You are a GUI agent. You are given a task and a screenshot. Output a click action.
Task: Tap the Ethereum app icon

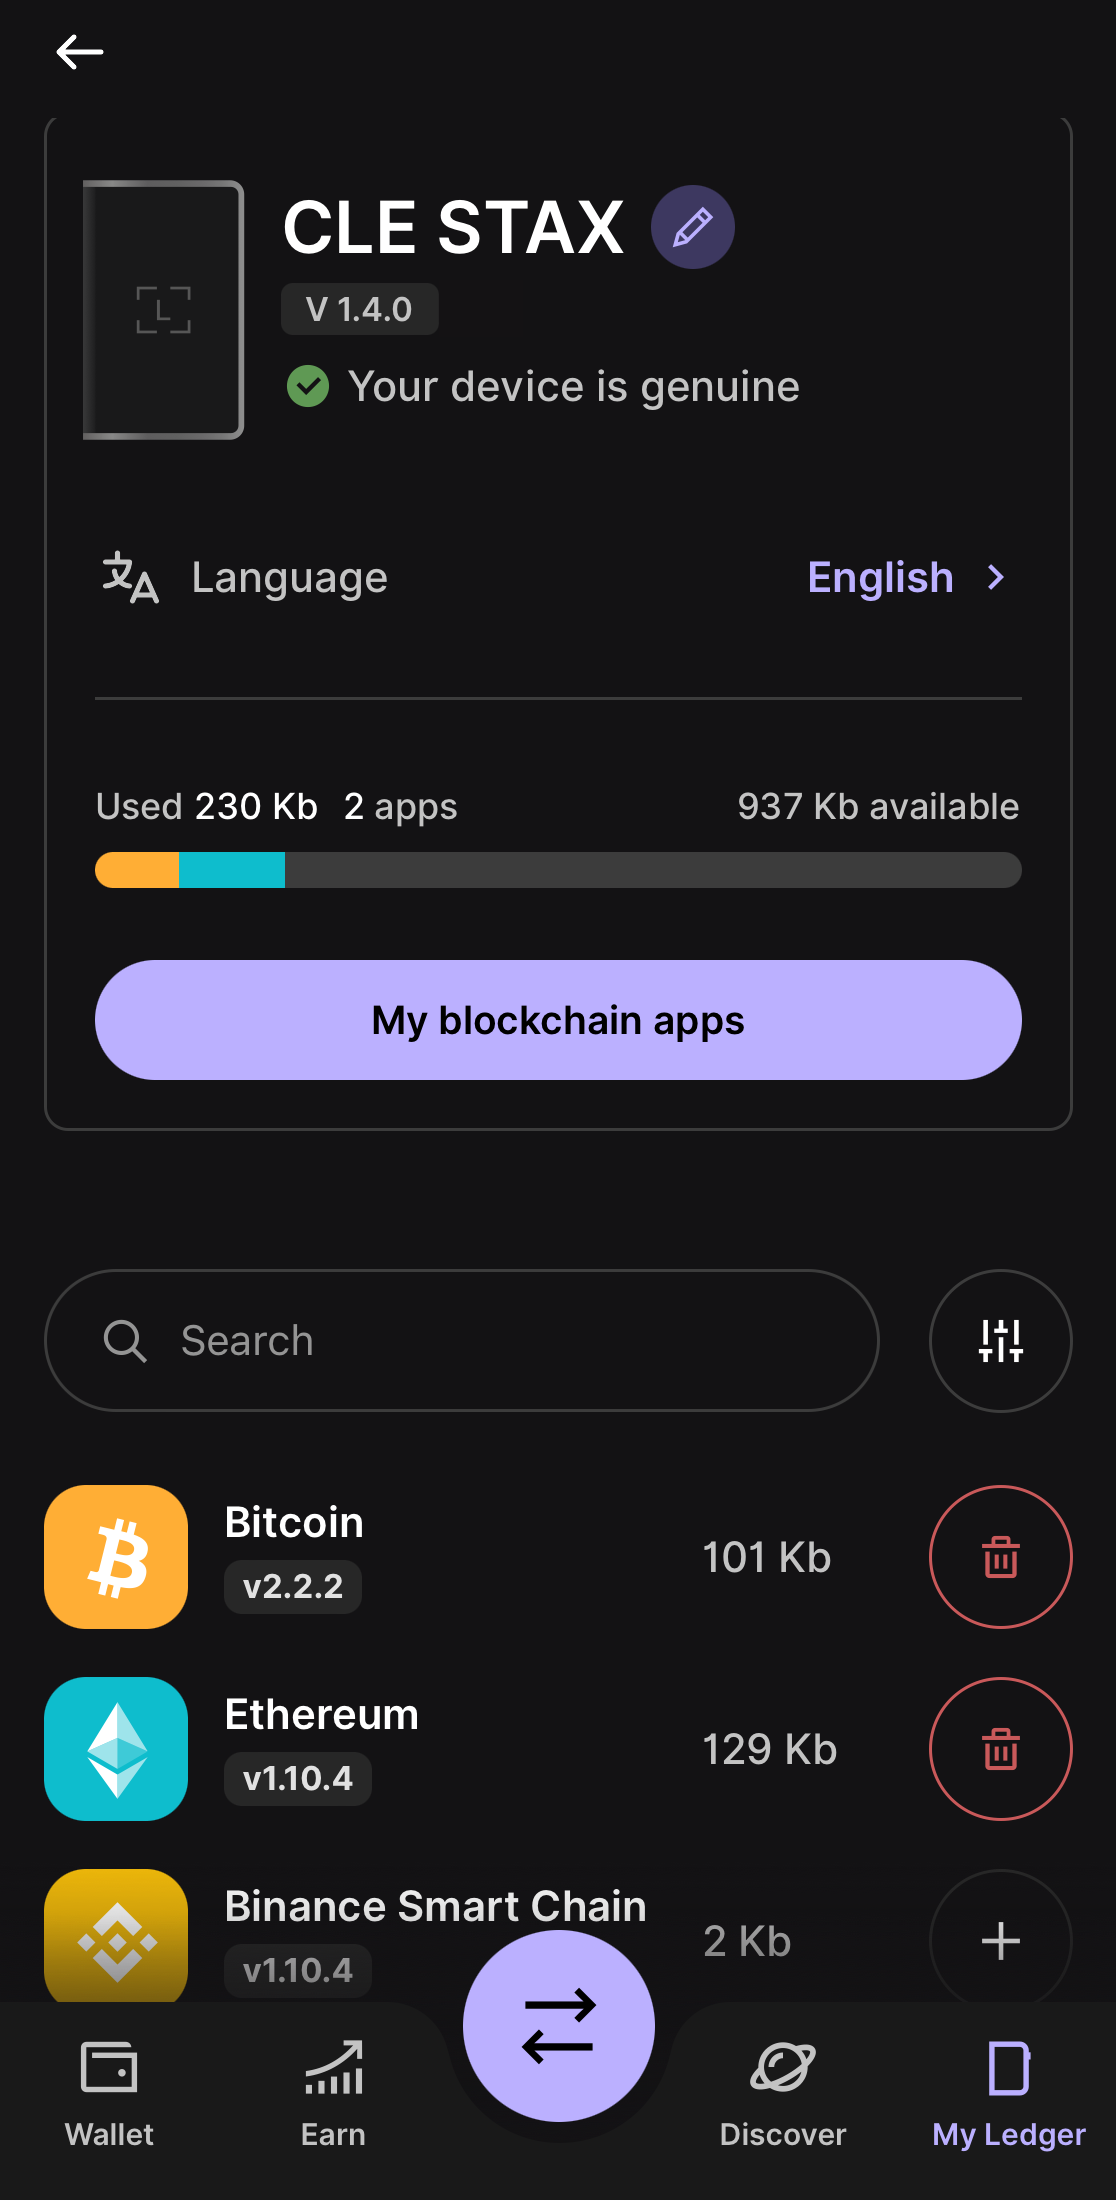[116, 1749]
